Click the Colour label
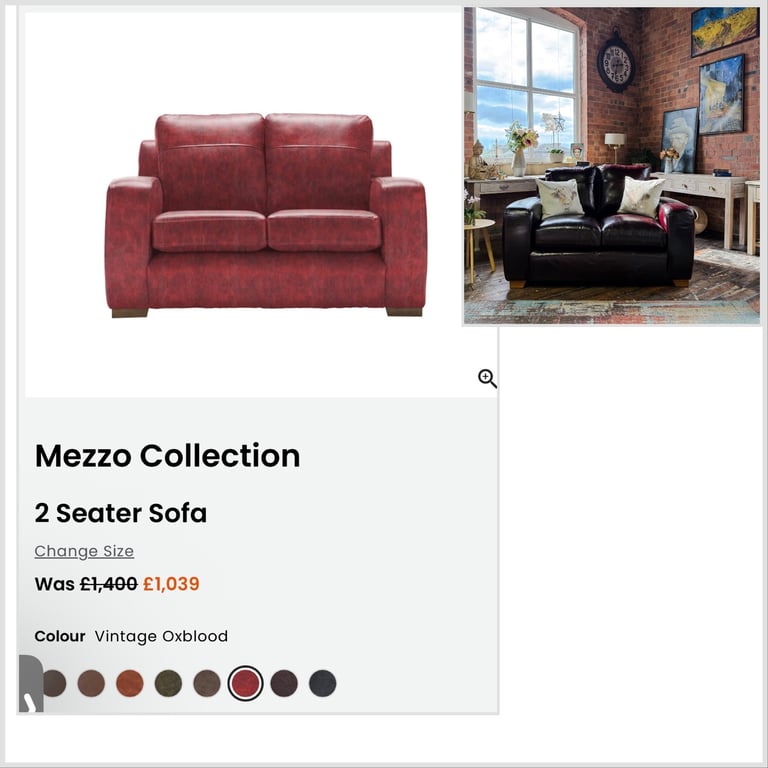Screen dimensions: 768x768 tap(60, 636)
